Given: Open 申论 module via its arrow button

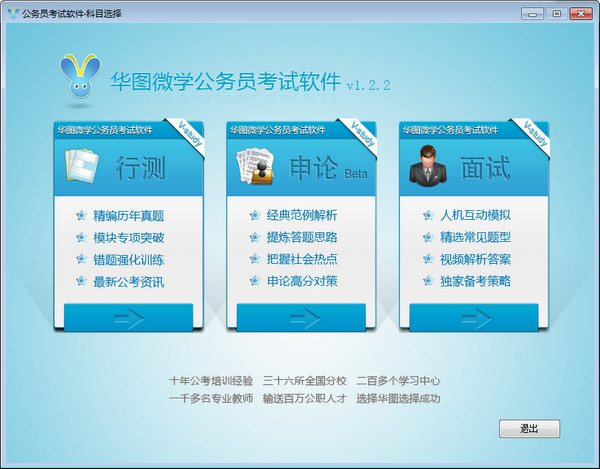Looking at the screenshot, I should (x=301, y=318).
